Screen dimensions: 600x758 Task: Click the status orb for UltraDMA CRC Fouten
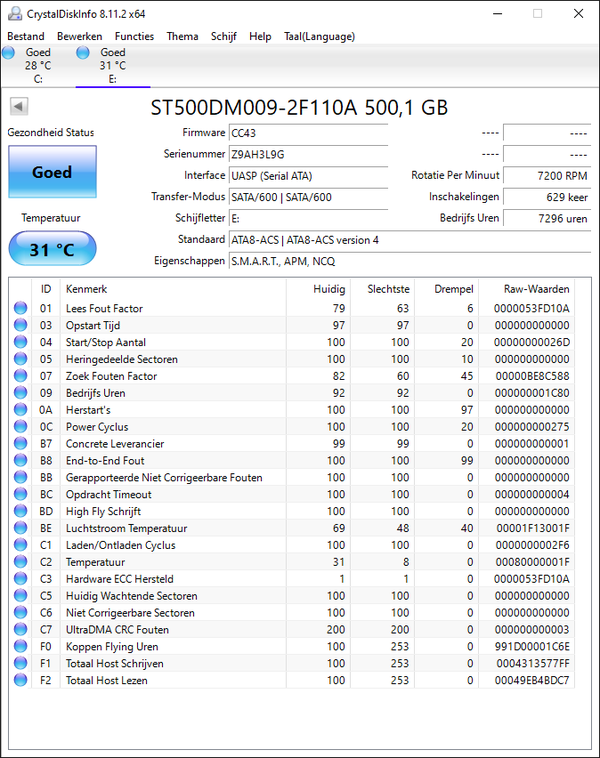click(x=21, y=630)
